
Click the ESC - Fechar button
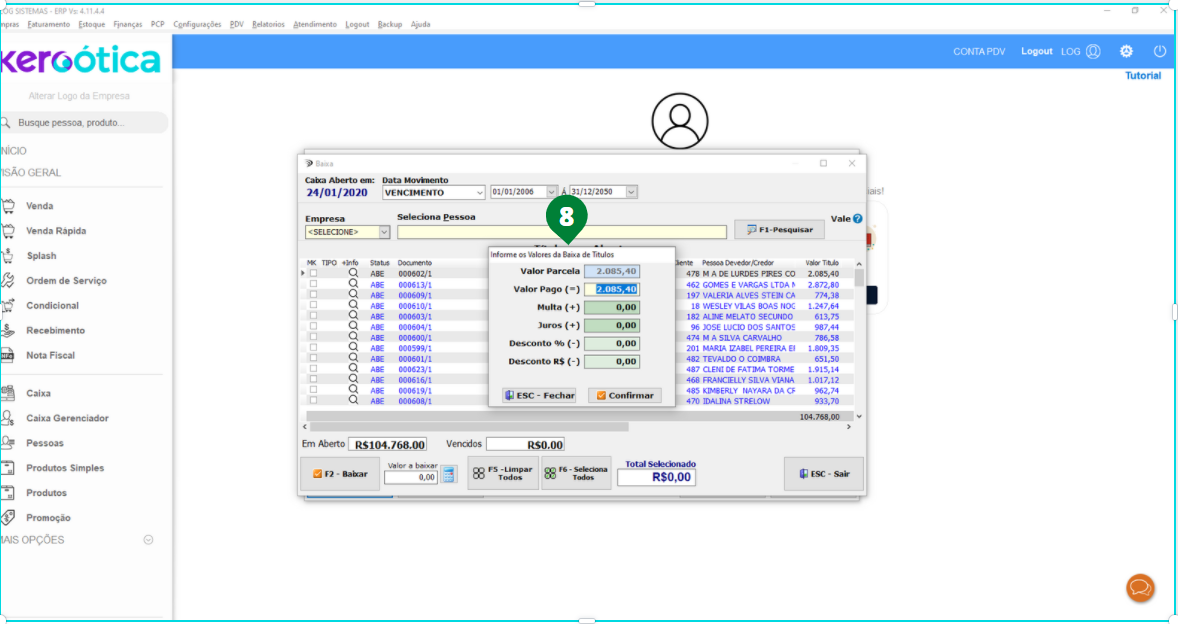tap(539, 395)
